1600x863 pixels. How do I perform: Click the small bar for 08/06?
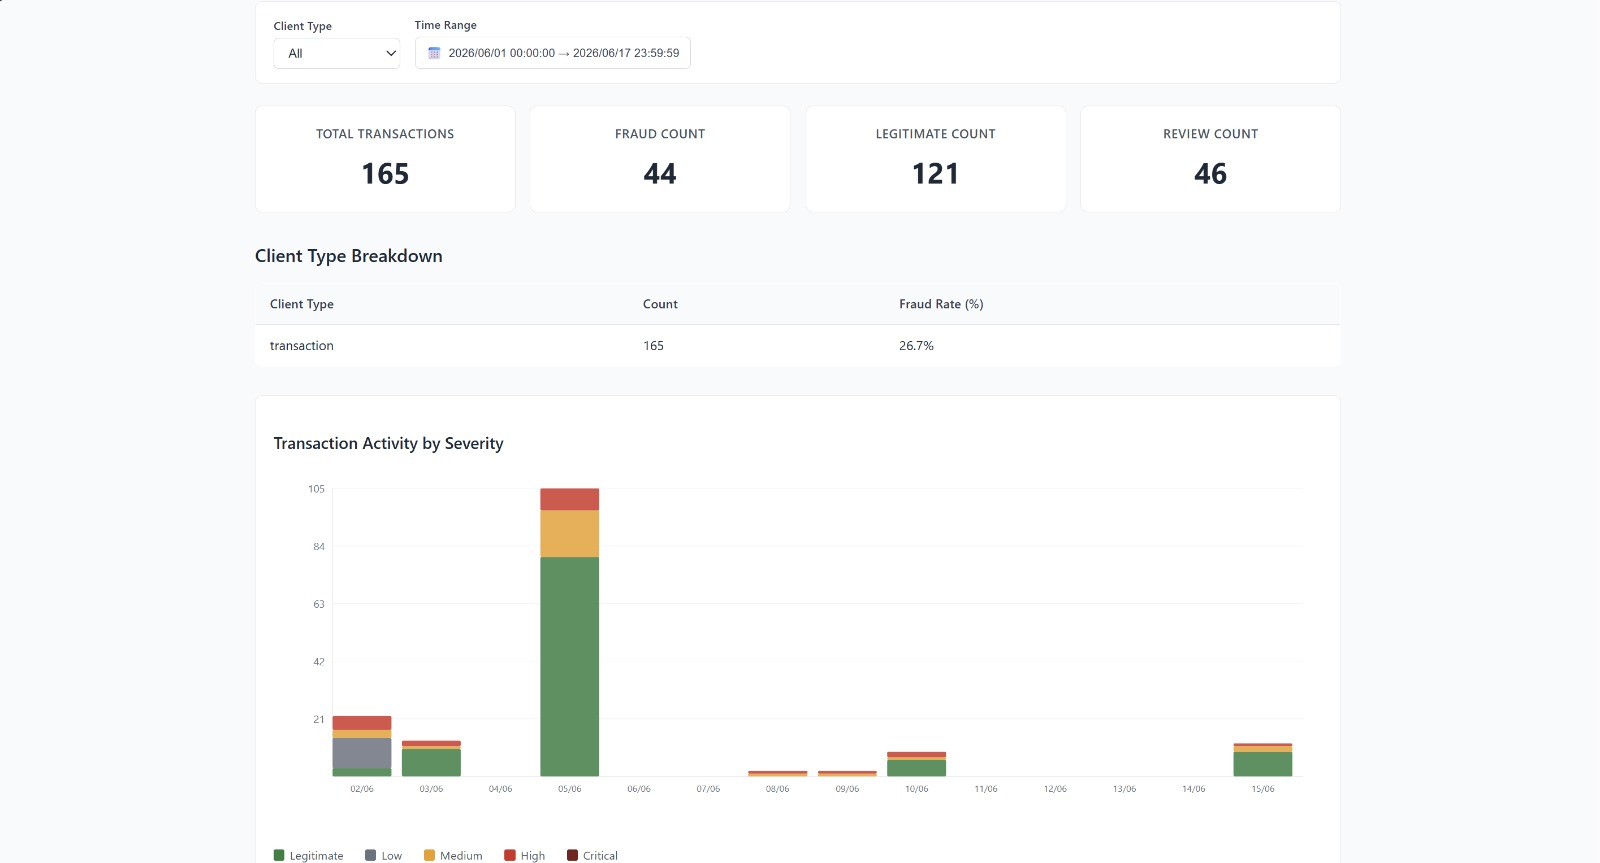point(778,773)
